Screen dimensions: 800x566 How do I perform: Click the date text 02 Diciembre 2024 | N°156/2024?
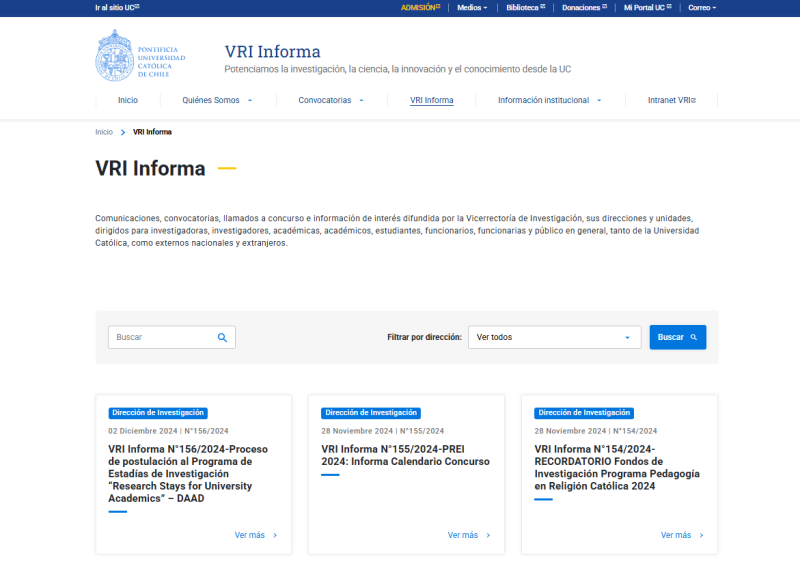point(168,431)
